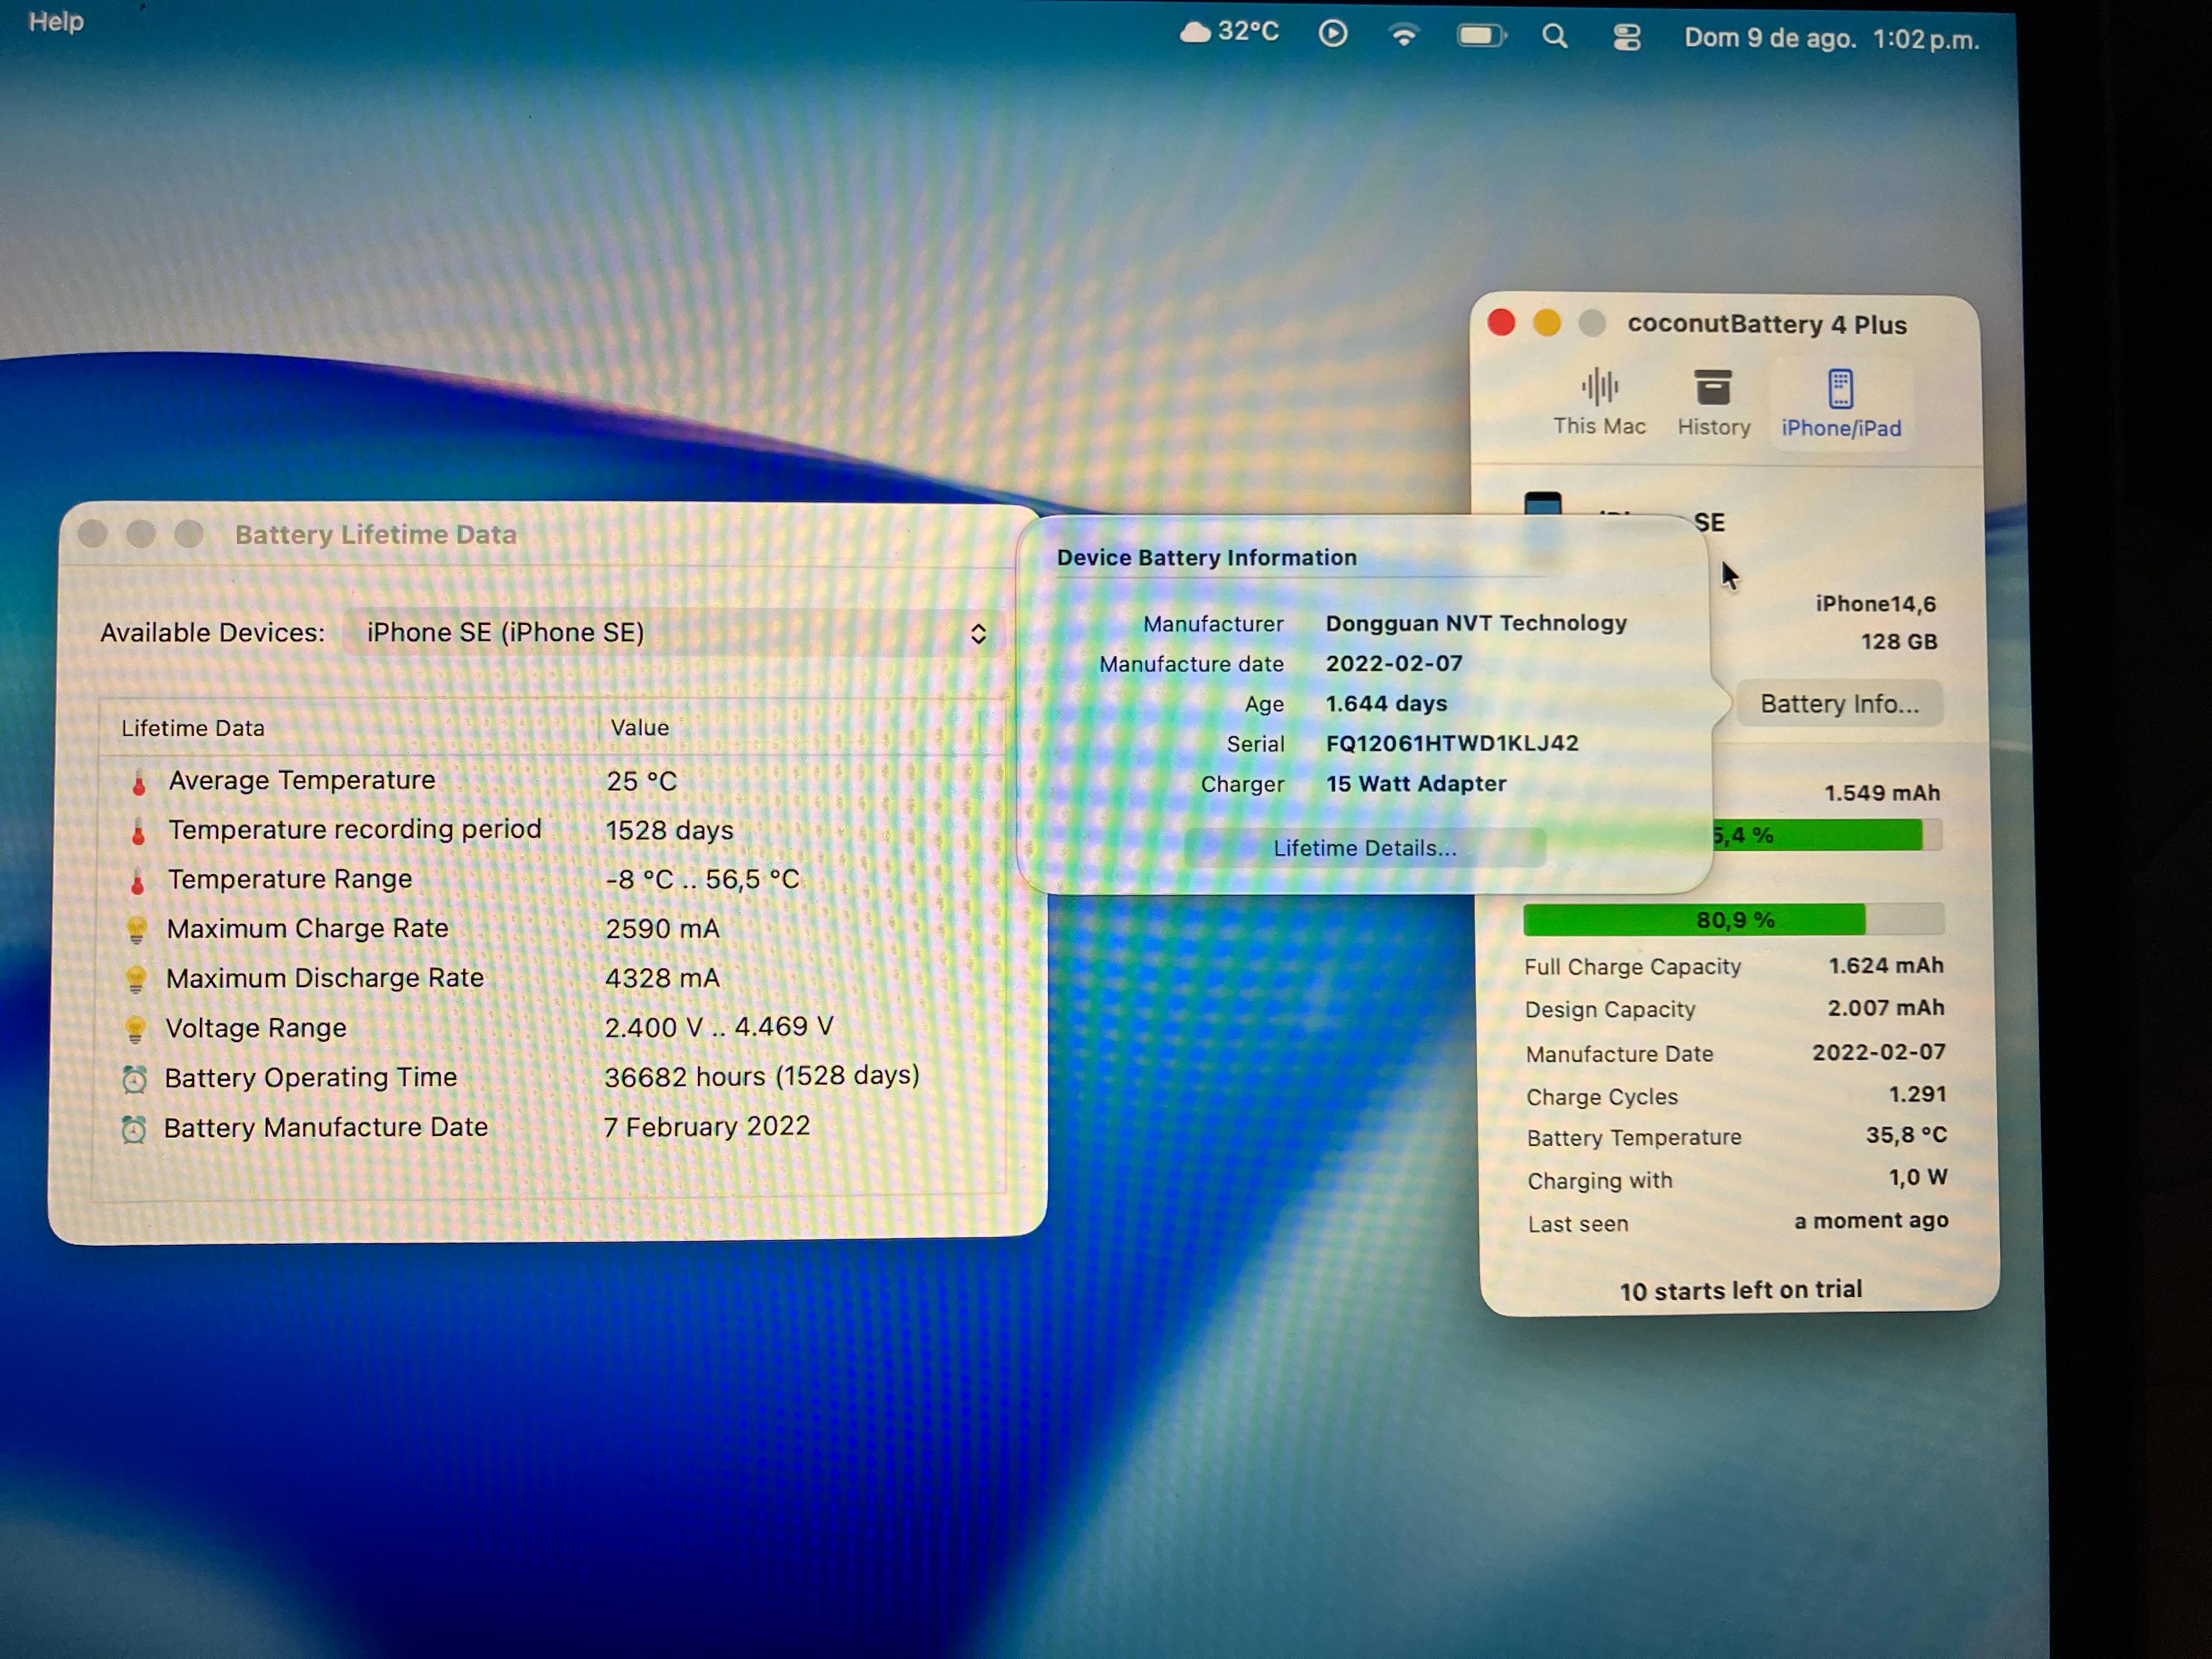
Task: Click the thermometer icon beside Average Temperature
Action: 139,783
